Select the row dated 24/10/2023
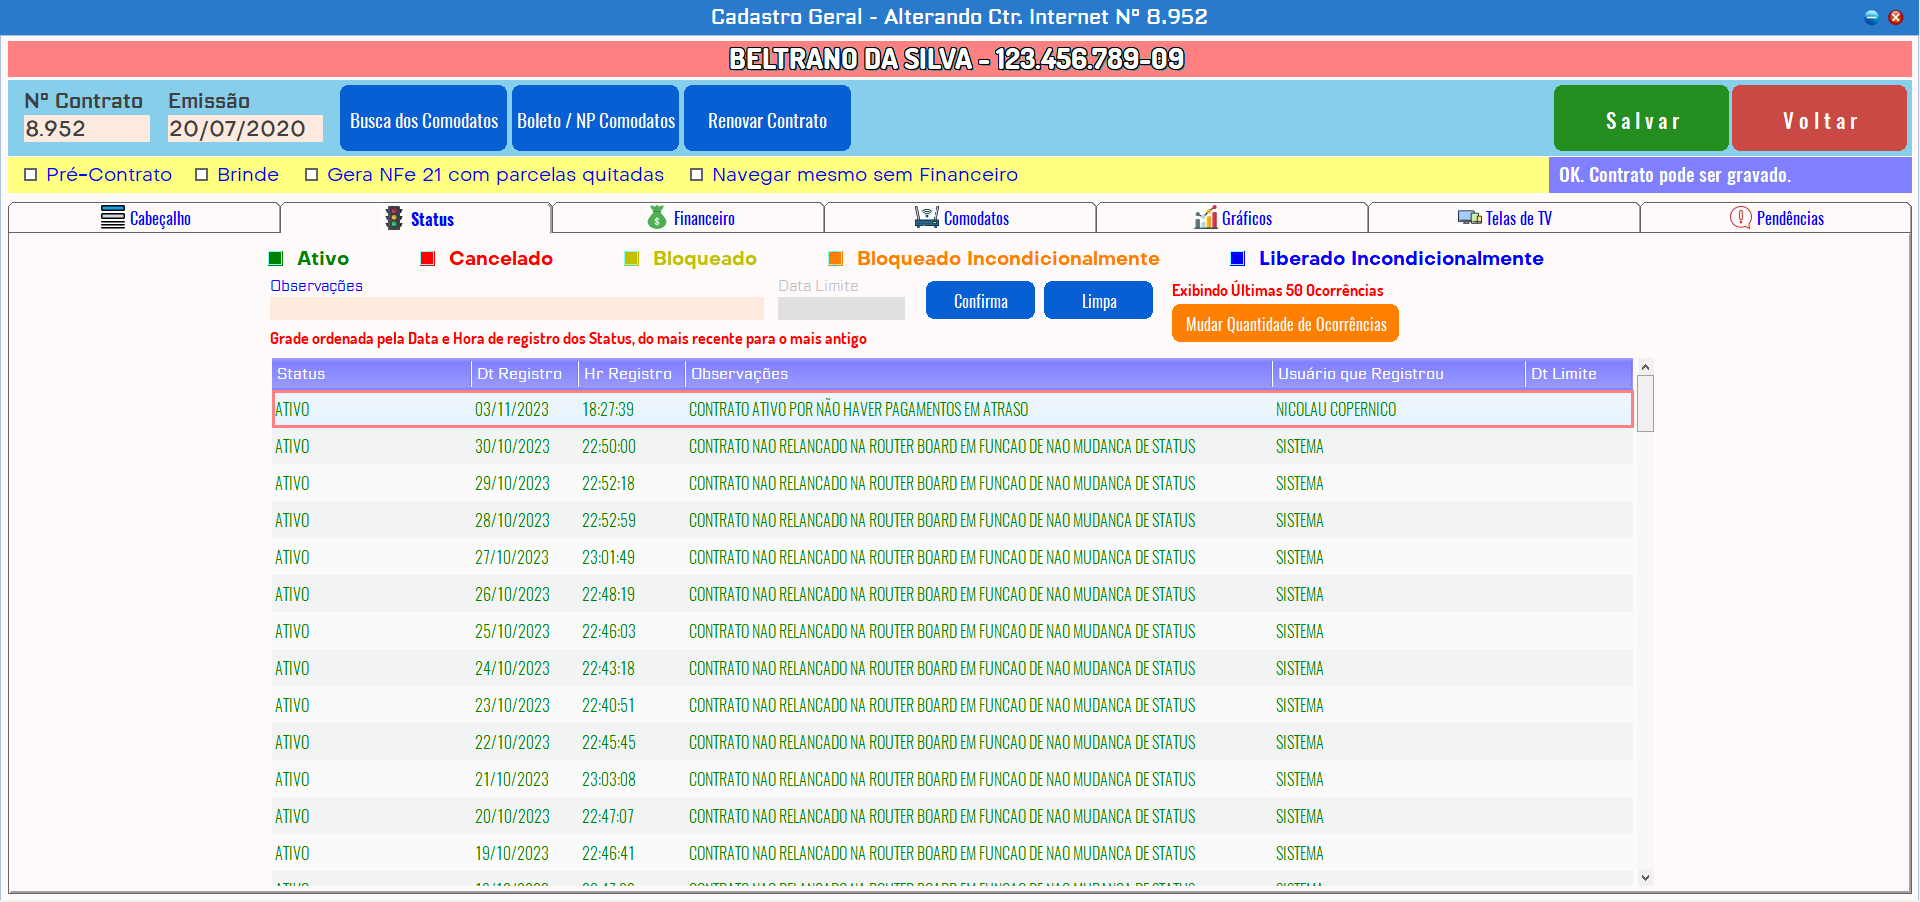Image resolution: width=1920 pixels, height=902 pixels. [952, 668]
